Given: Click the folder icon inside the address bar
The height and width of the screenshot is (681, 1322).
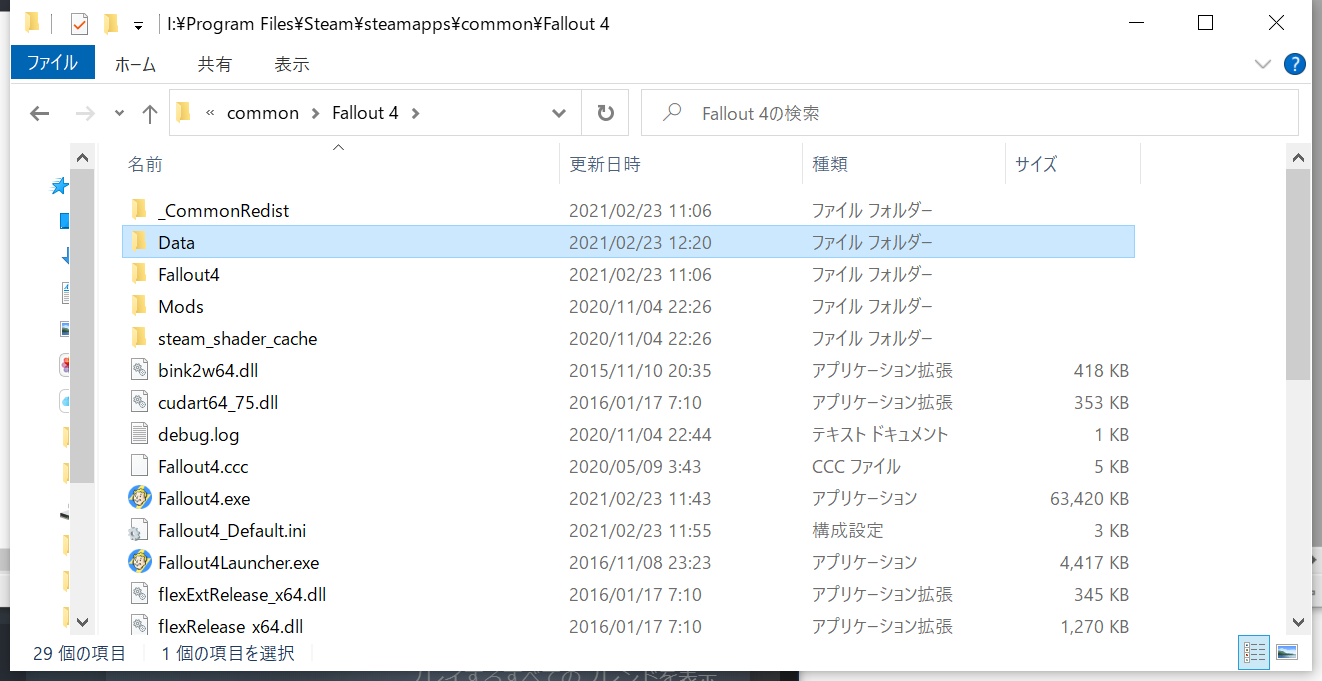Looking at the screenshot, I should coord(183,112).
